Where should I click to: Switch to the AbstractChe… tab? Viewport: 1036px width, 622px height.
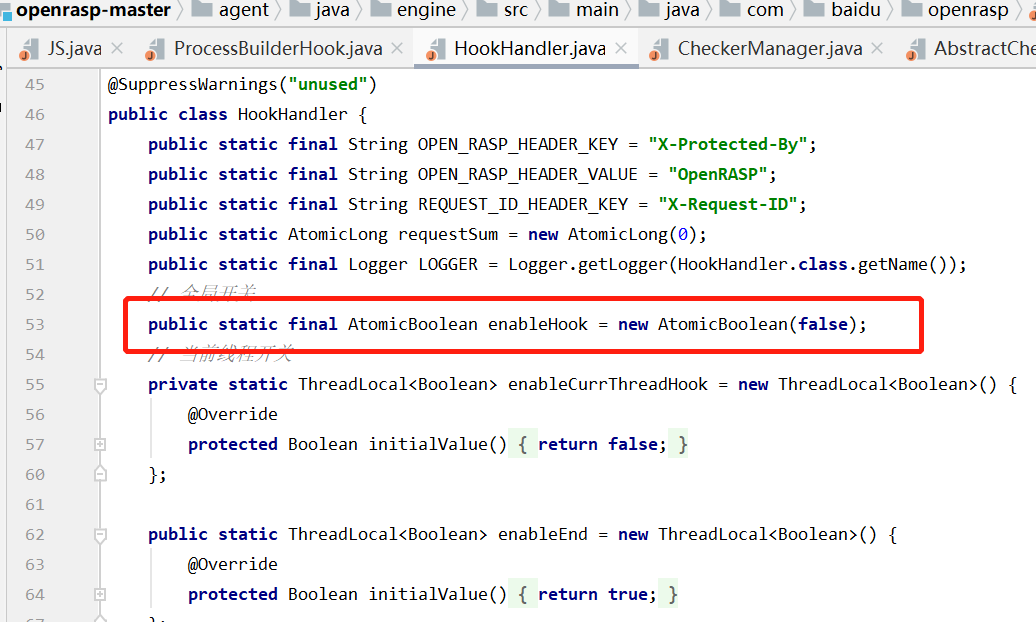pyautogui.click(x=984, y=48)
